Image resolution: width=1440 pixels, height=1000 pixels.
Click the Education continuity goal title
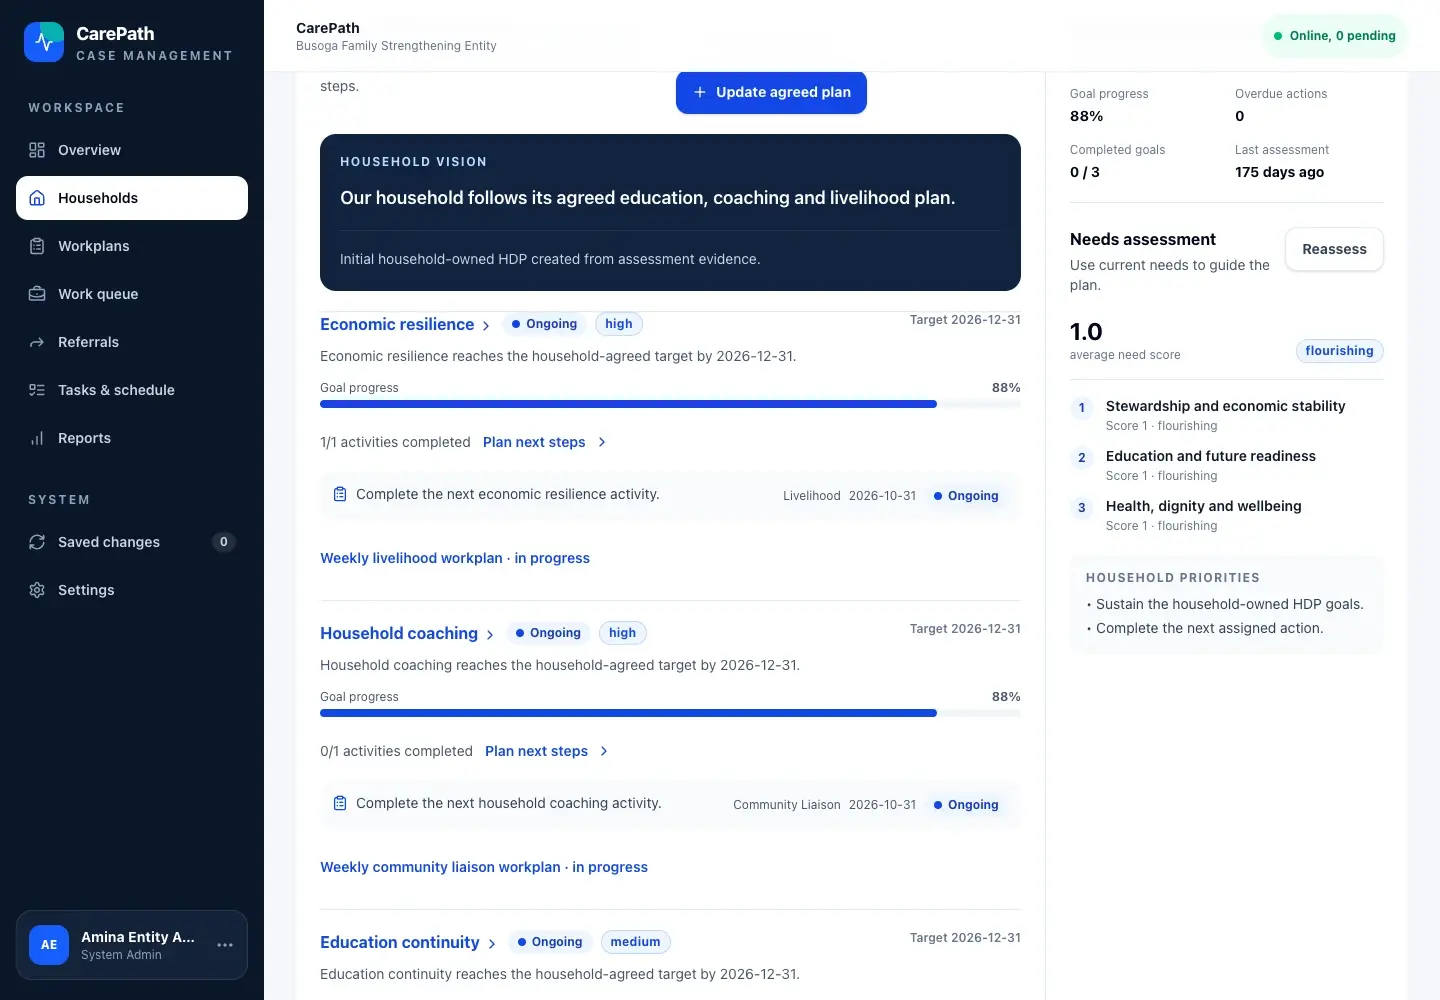point(400,942)
